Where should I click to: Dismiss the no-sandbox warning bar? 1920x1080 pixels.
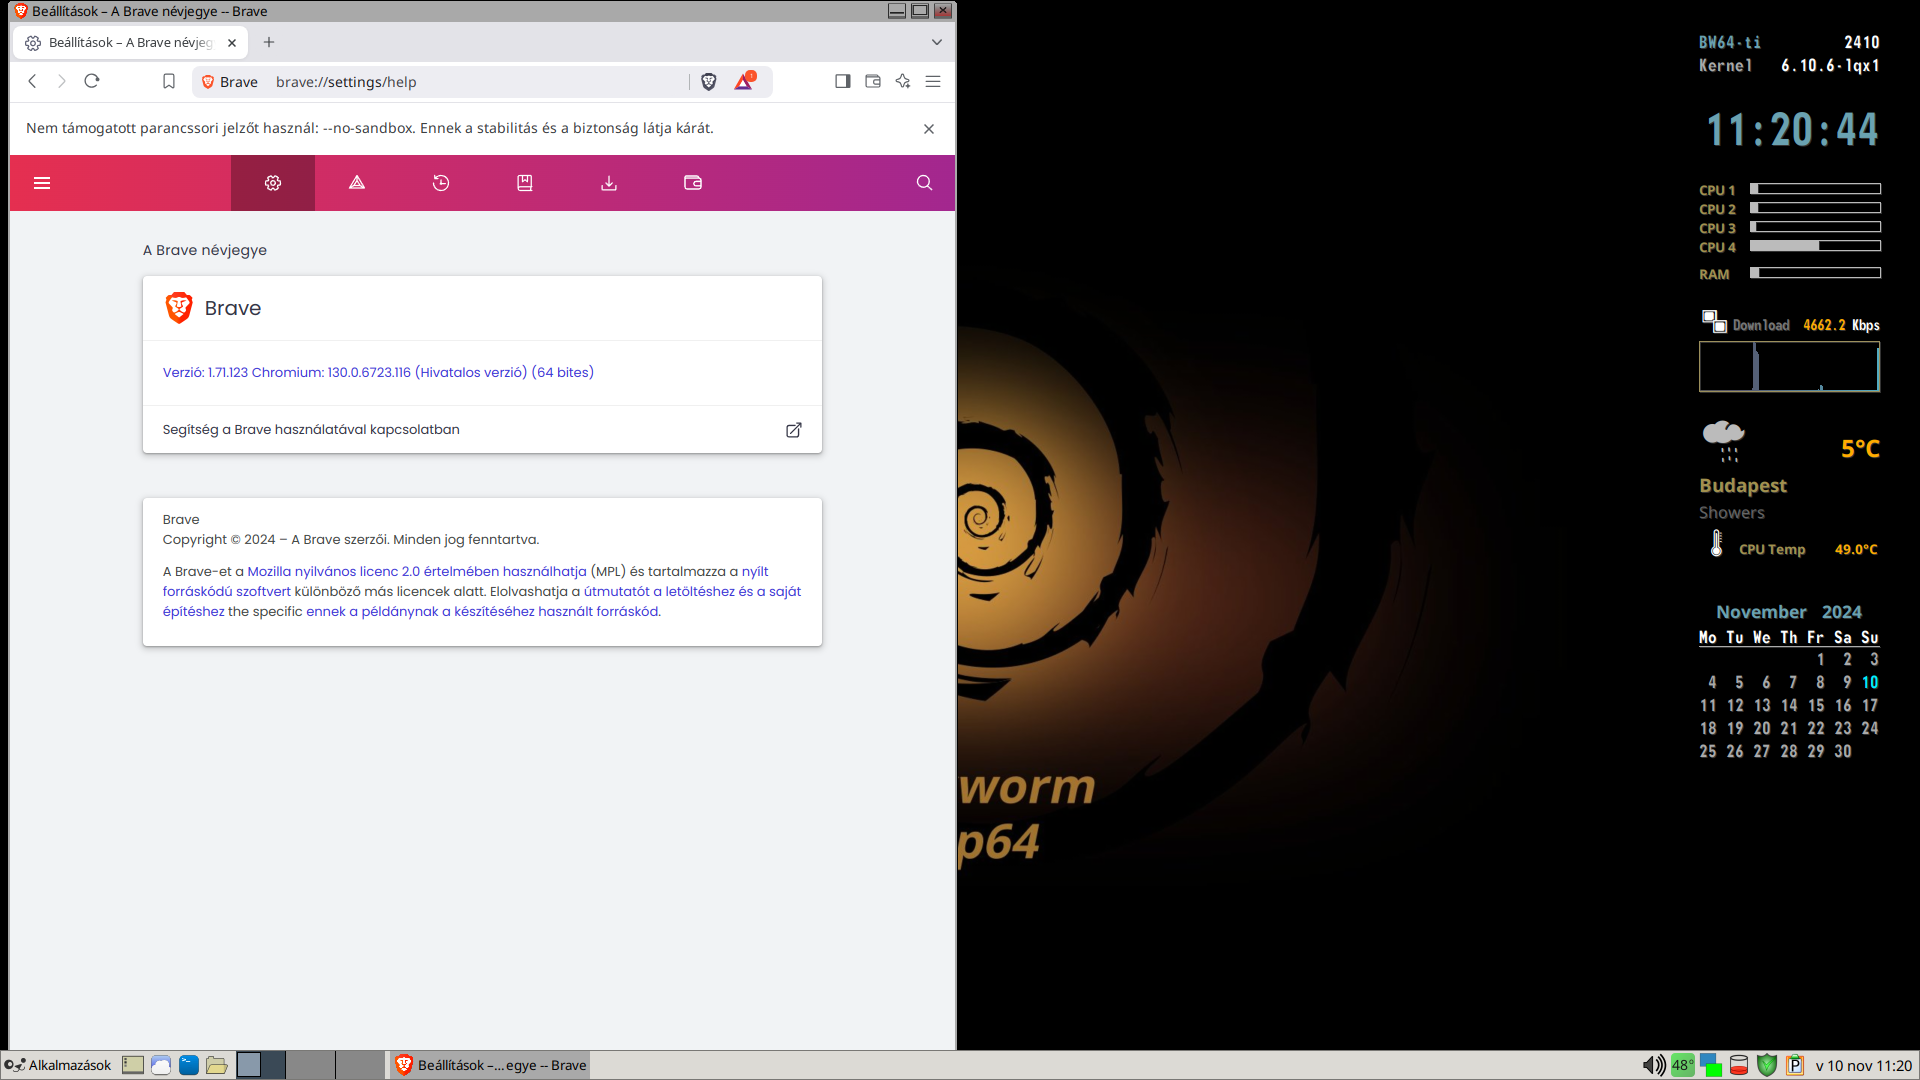click(929, 129)
